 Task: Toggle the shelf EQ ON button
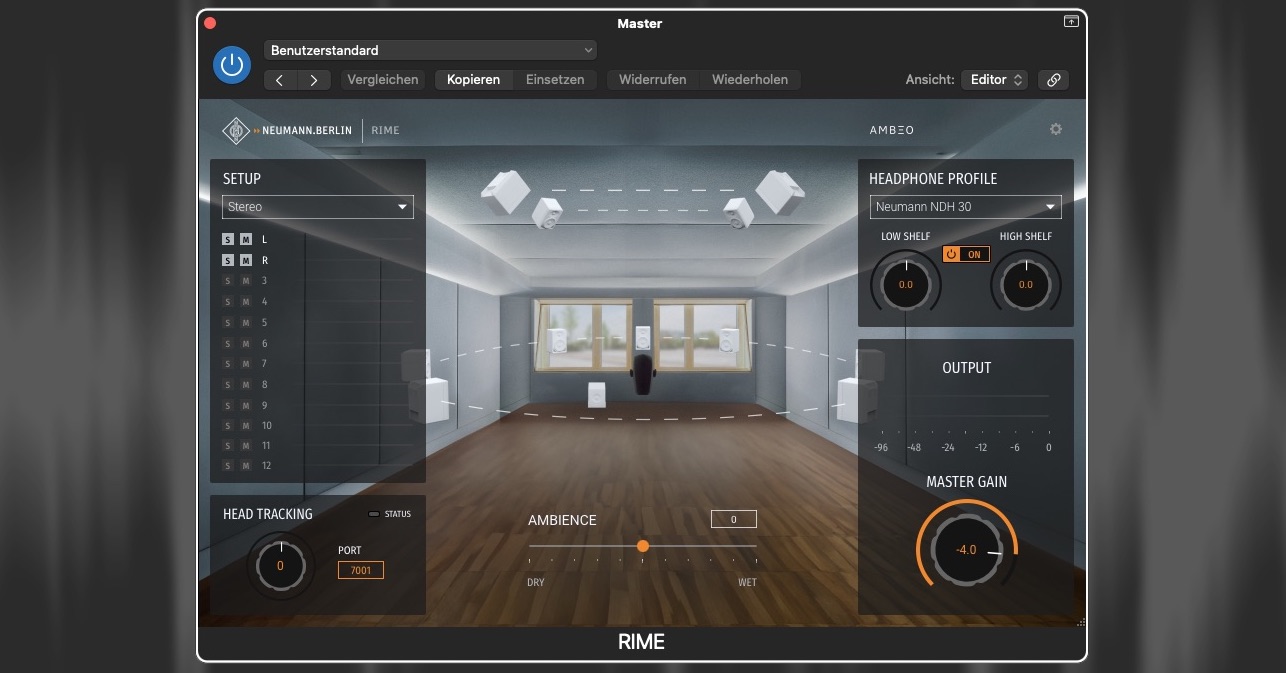point(966,254)
